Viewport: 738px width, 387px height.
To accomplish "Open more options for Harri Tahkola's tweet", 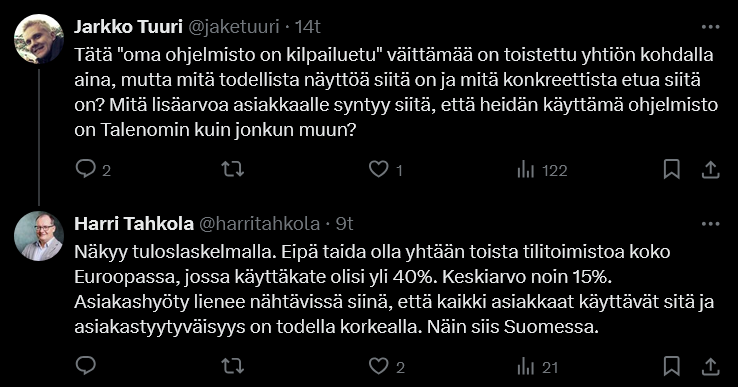I will (x=710, y=224).
